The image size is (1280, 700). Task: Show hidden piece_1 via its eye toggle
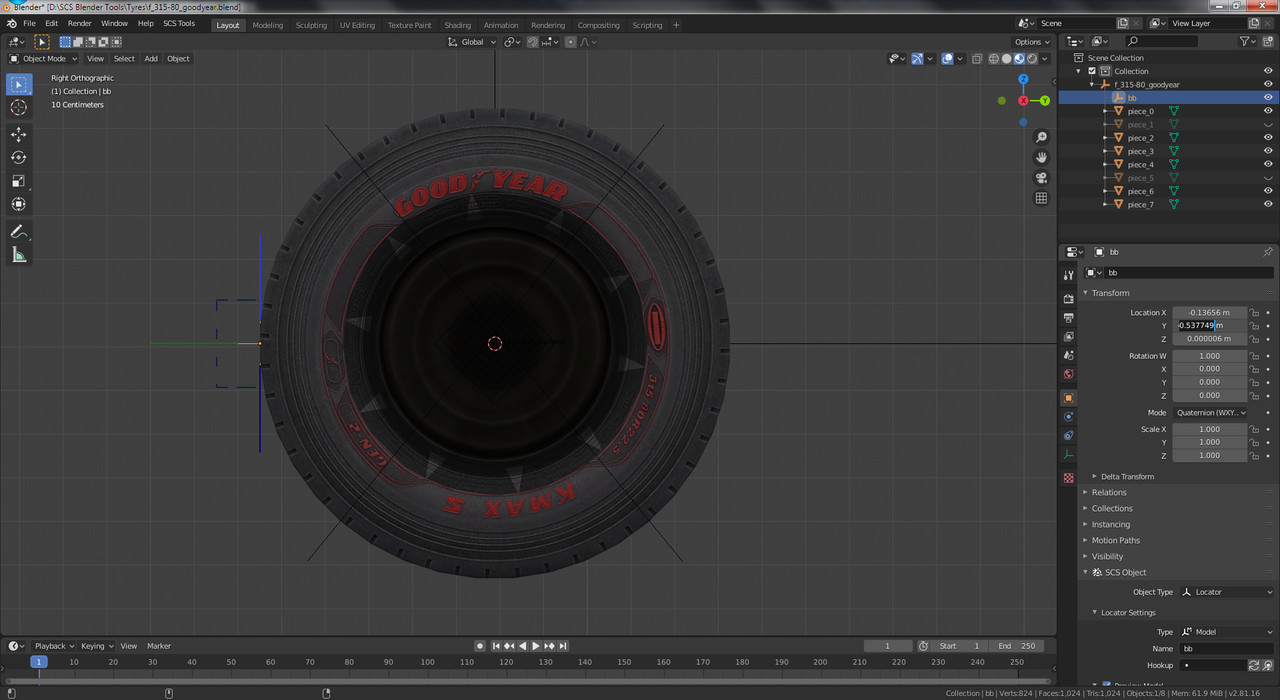point(1268,124)
